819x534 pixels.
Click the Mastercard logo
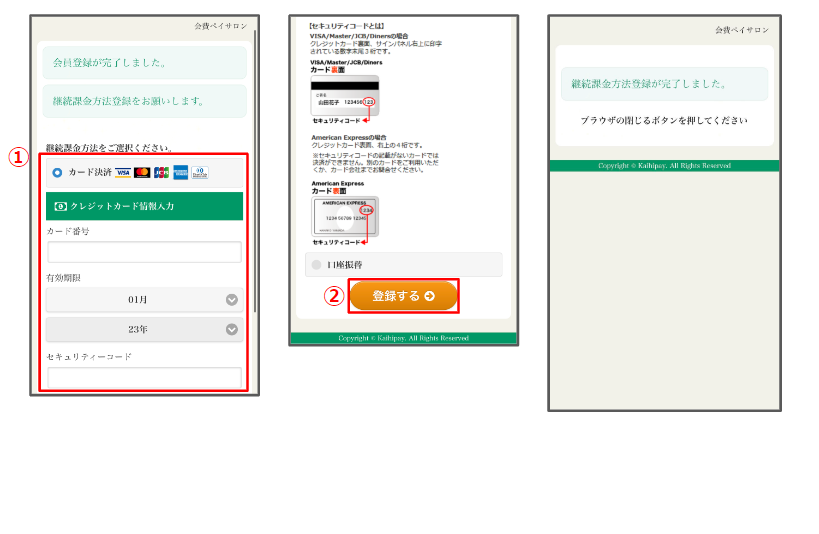pos(142,173)
